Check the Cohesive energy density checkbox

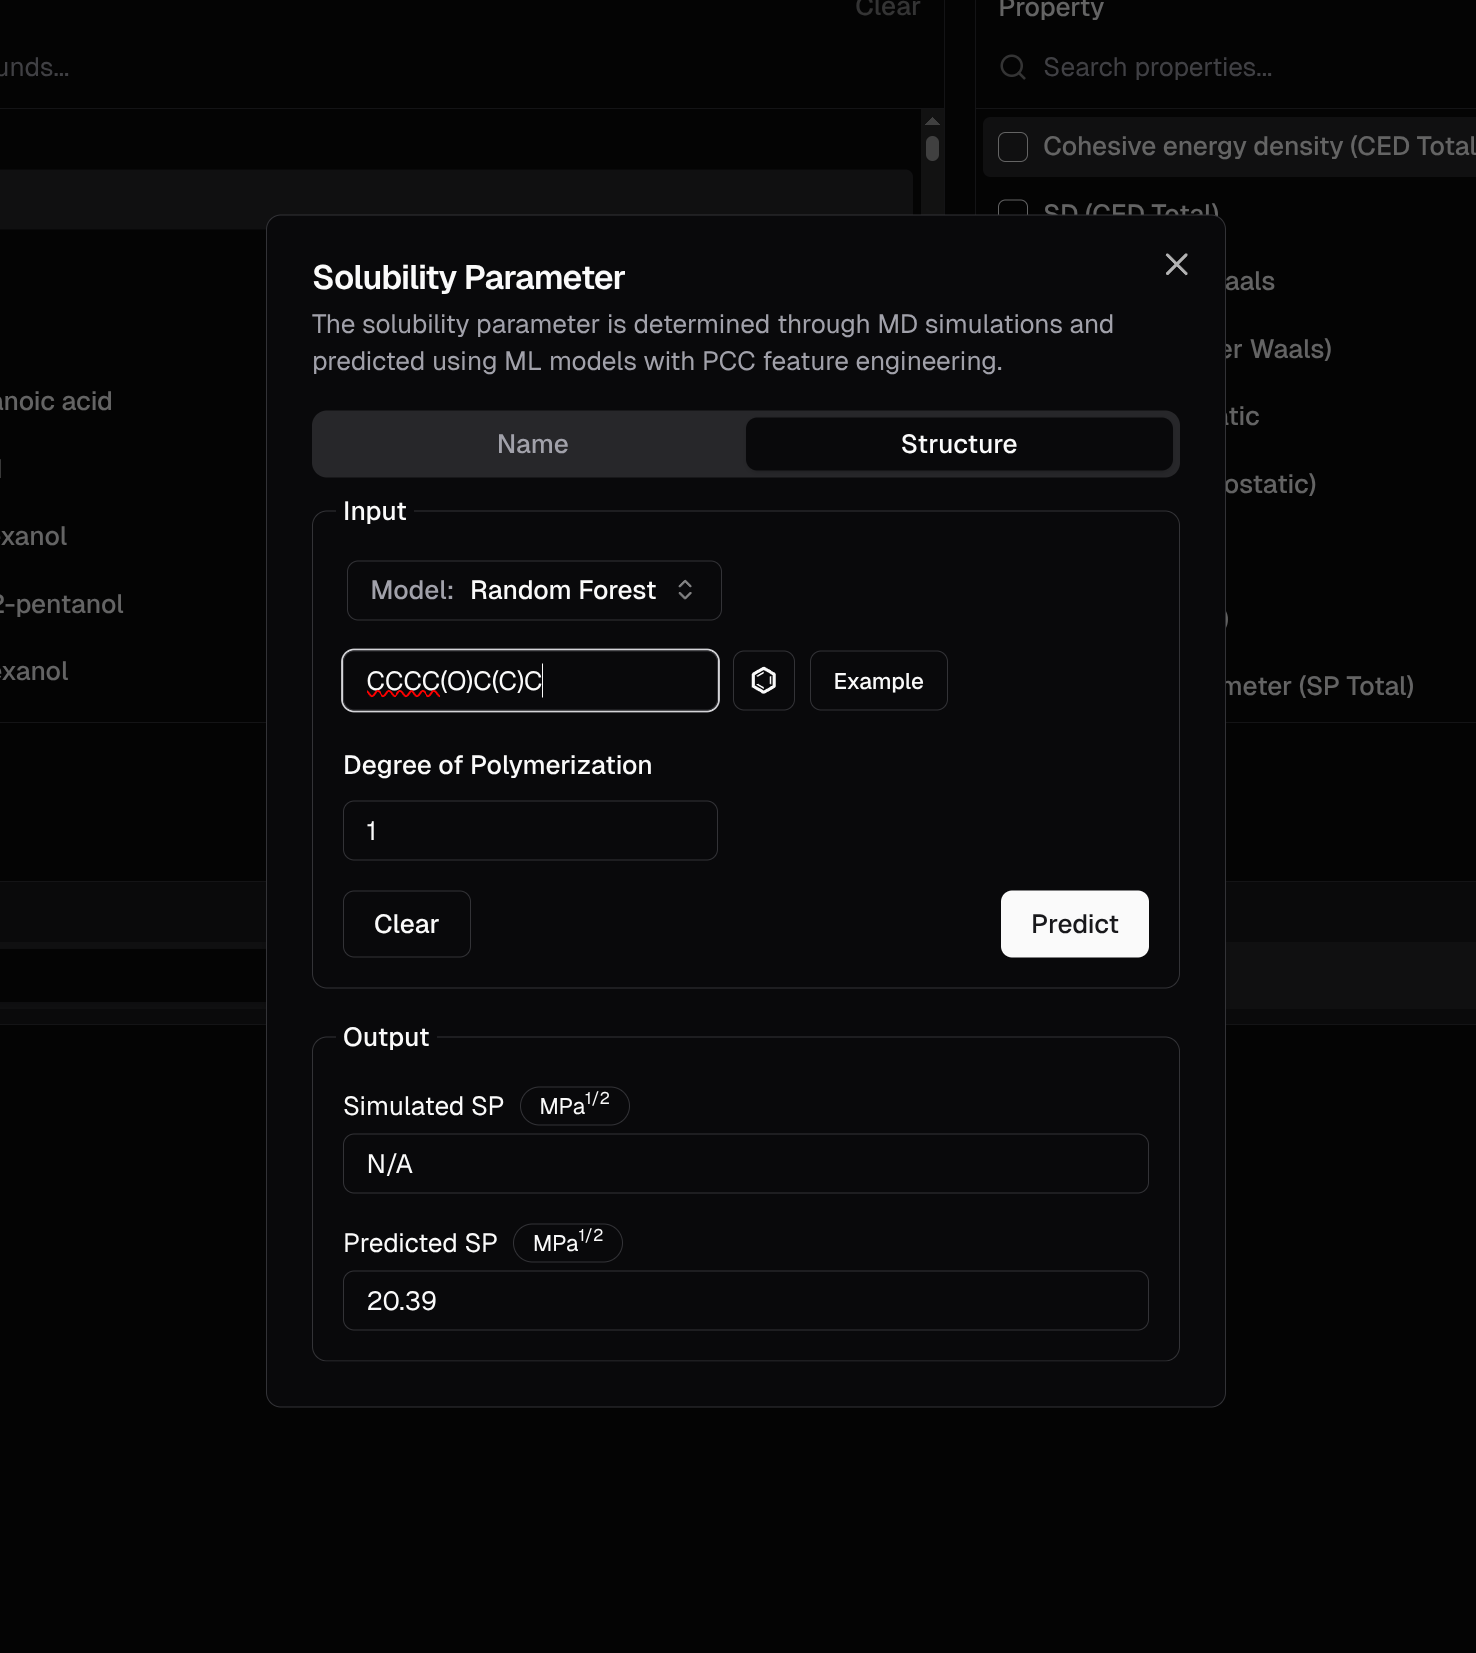(1013, 147)
